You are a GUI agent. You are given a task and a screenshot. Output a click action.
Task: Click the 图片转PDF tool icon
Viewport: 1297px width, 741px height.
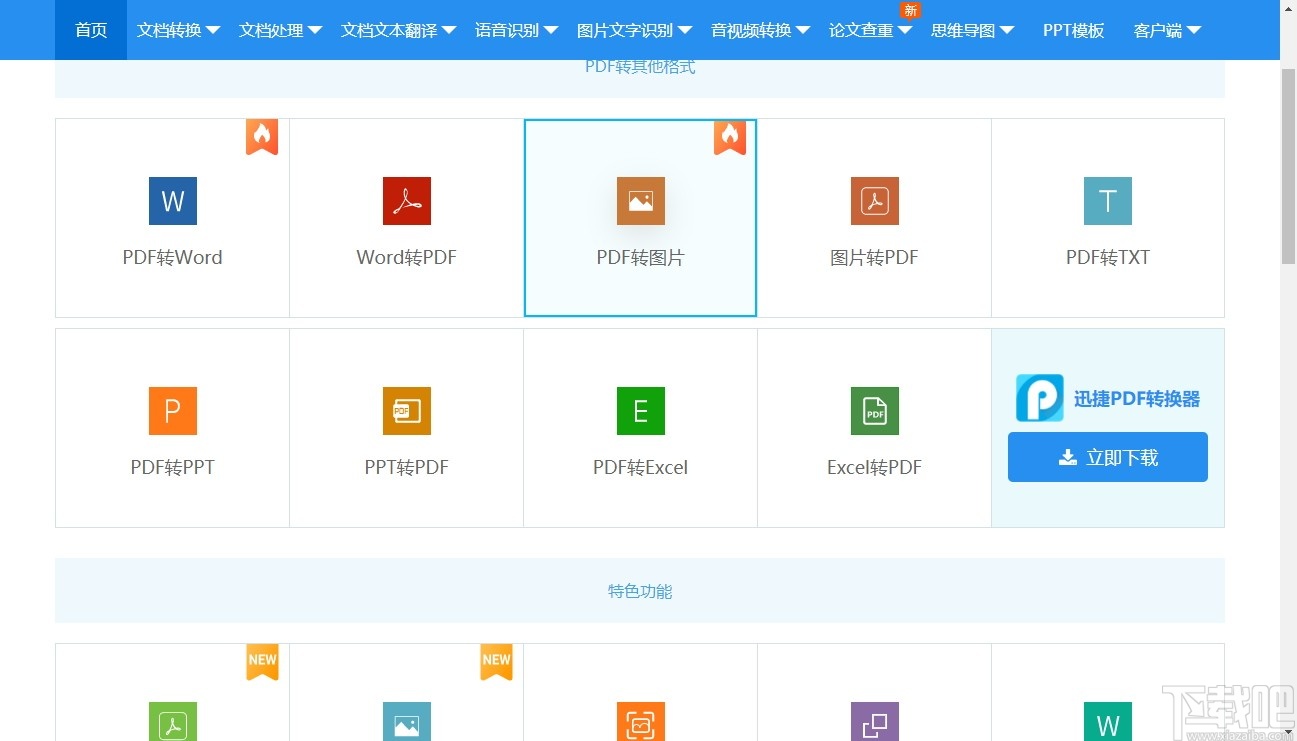(x=874, y=201)
